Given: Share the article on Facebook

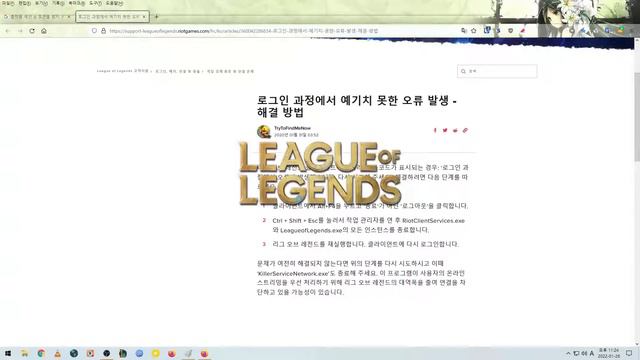Looking at the screenshot, I should 435,130.
